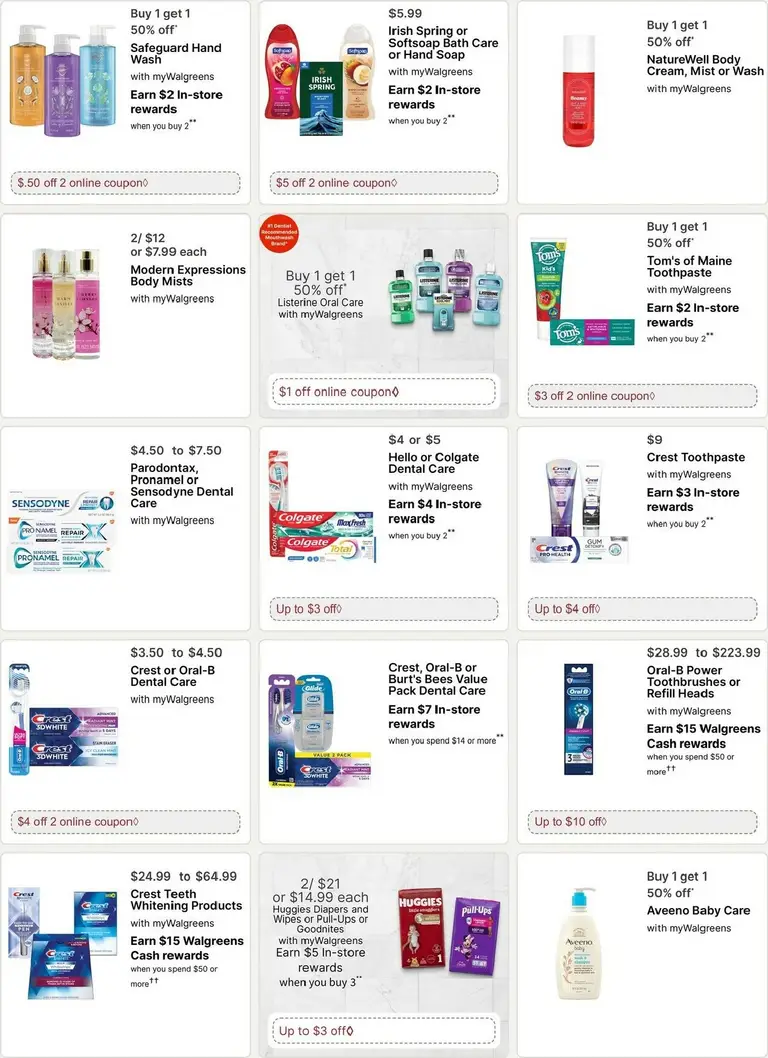Clip the $5 off 2 online coupon

click(x=383, y=183)
